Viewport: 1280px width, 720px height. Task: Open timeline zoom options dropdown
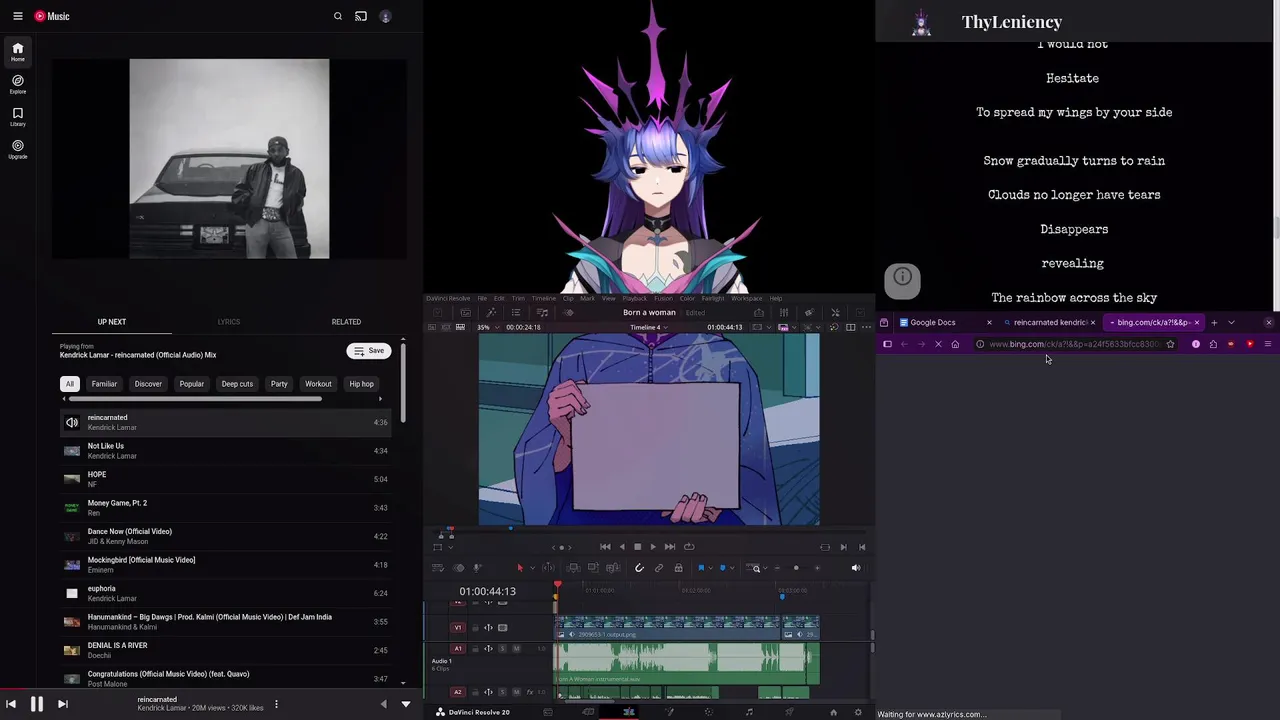click(766, 568)
